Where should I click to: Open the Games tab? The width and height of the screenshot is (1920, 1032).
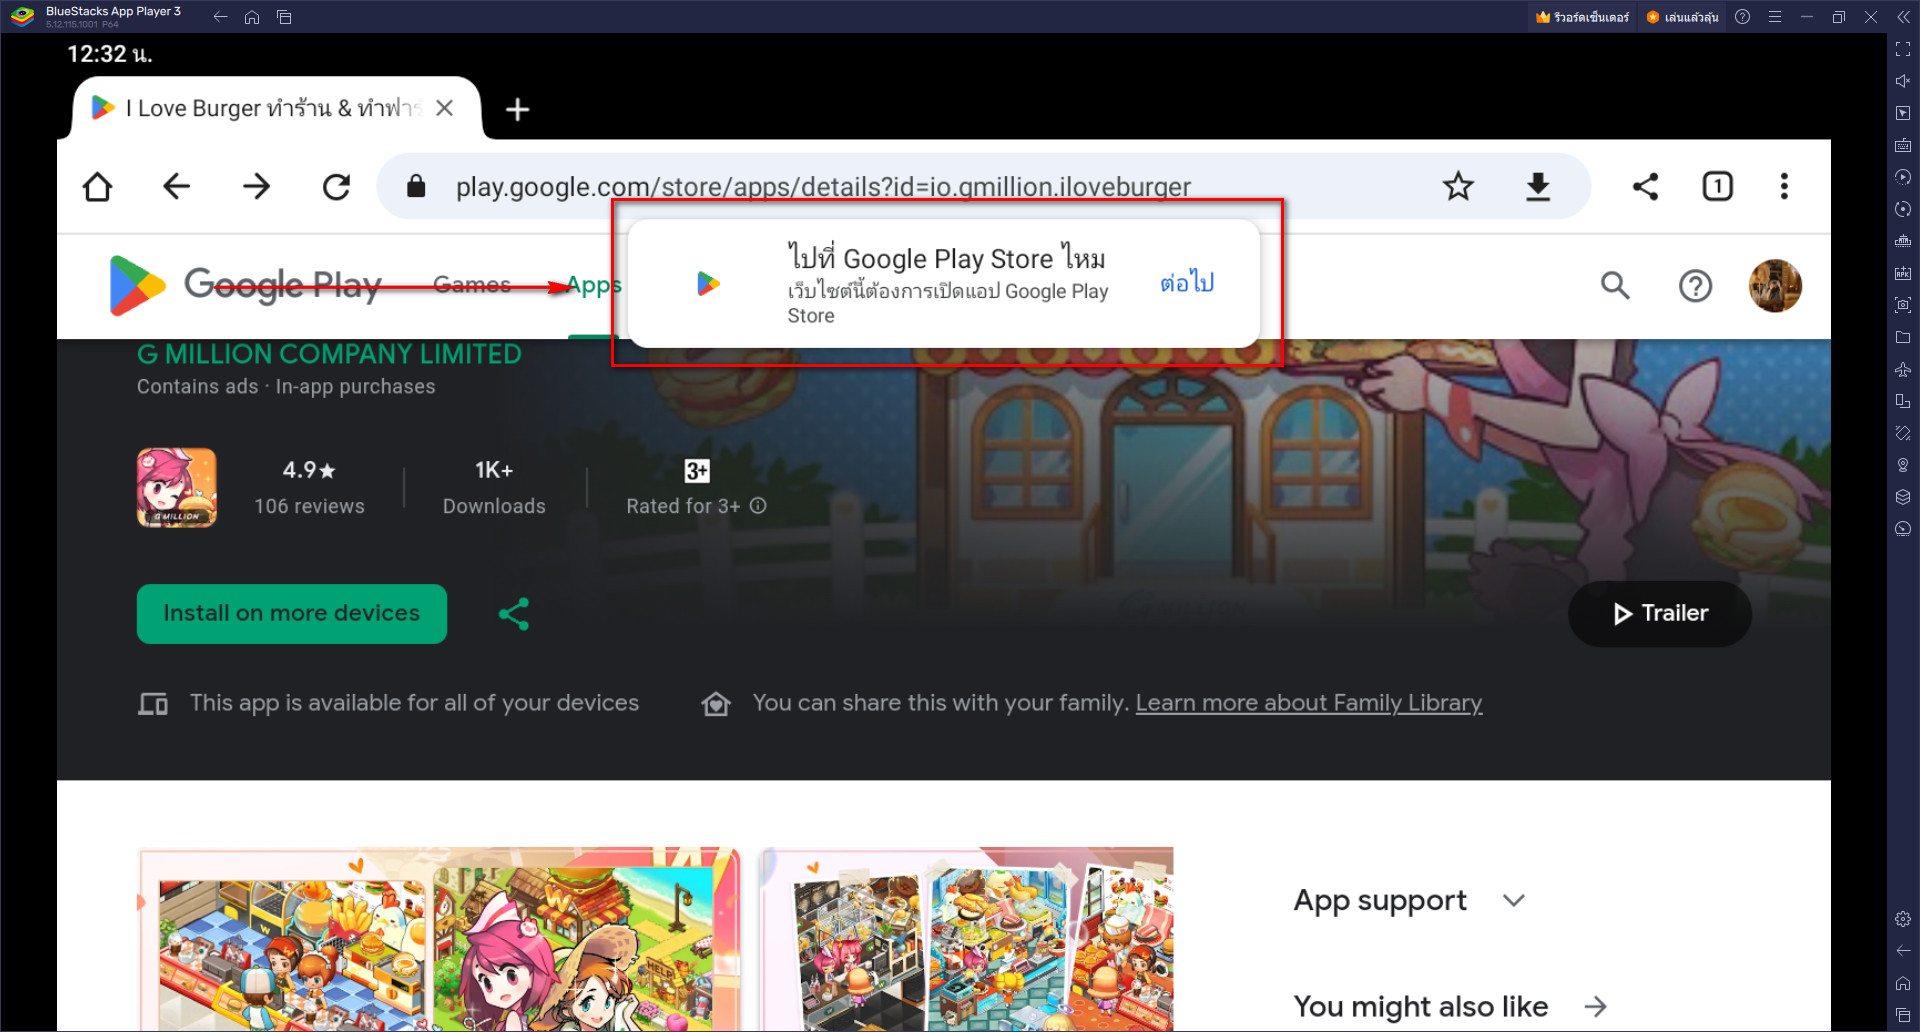tap(471, 285)
